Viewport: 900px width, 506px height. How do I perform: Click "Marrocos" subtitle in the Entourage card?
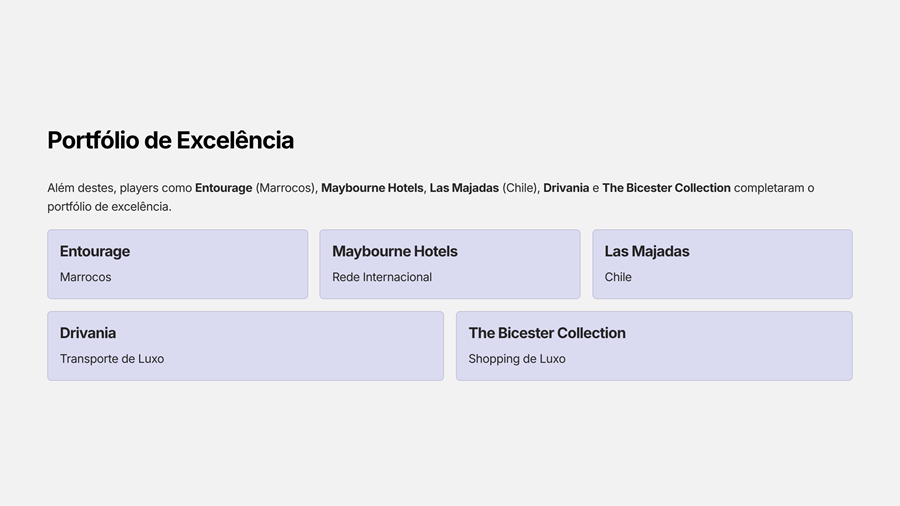point(86,277)
